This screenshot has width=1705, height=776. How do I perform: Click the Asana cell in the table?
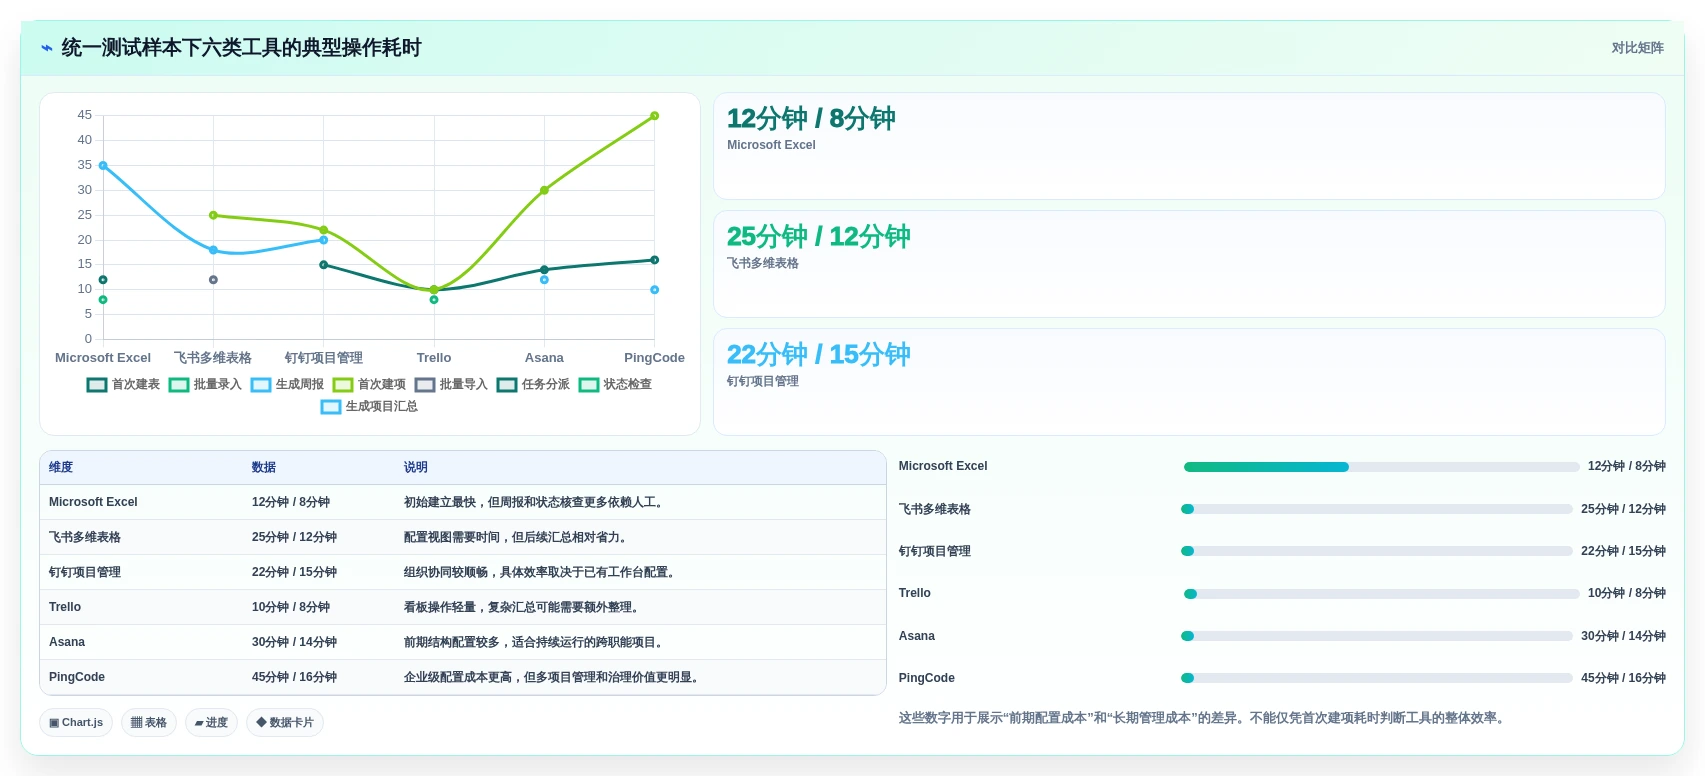141,642
